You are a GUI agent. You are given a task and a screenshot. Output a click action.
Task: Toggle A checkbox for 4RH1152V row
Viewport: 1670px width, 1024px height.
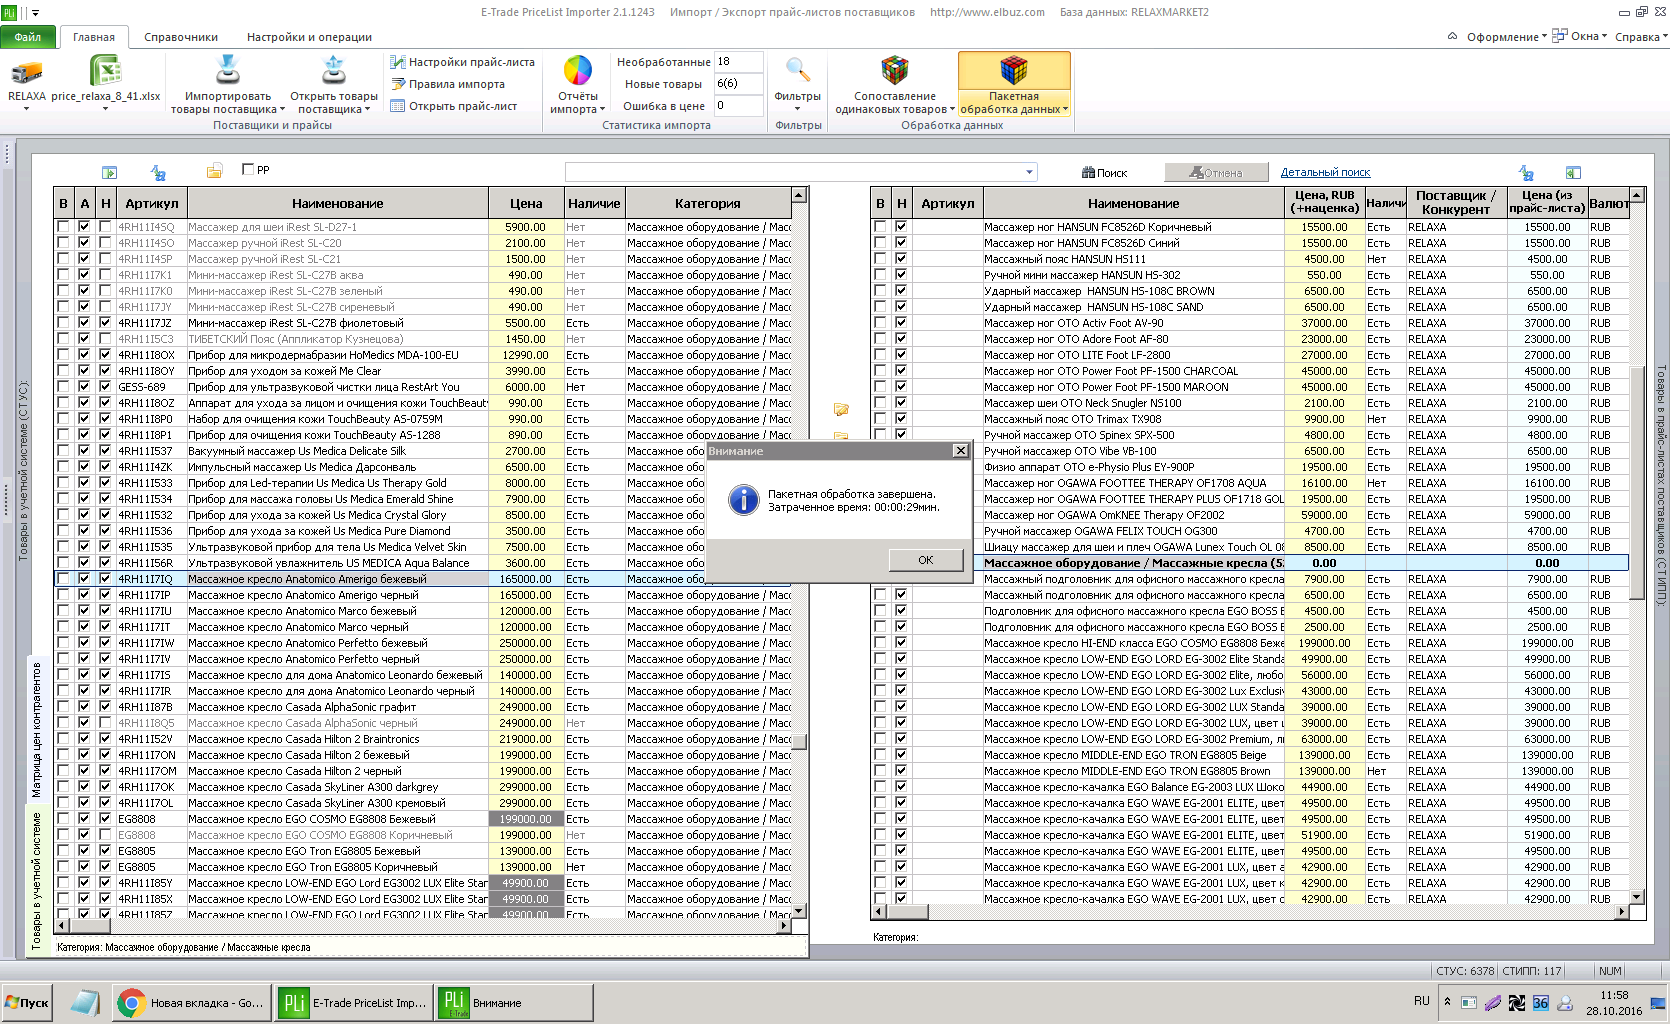pos(84,739)
